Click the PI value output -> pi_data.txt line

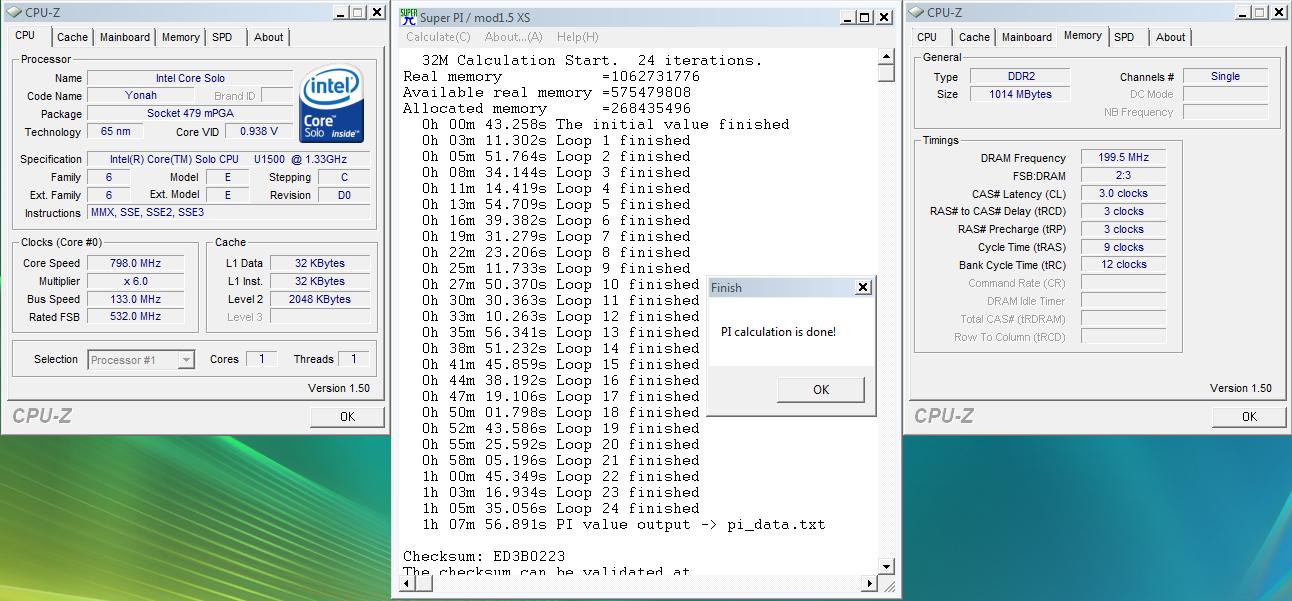pos(623,524)
